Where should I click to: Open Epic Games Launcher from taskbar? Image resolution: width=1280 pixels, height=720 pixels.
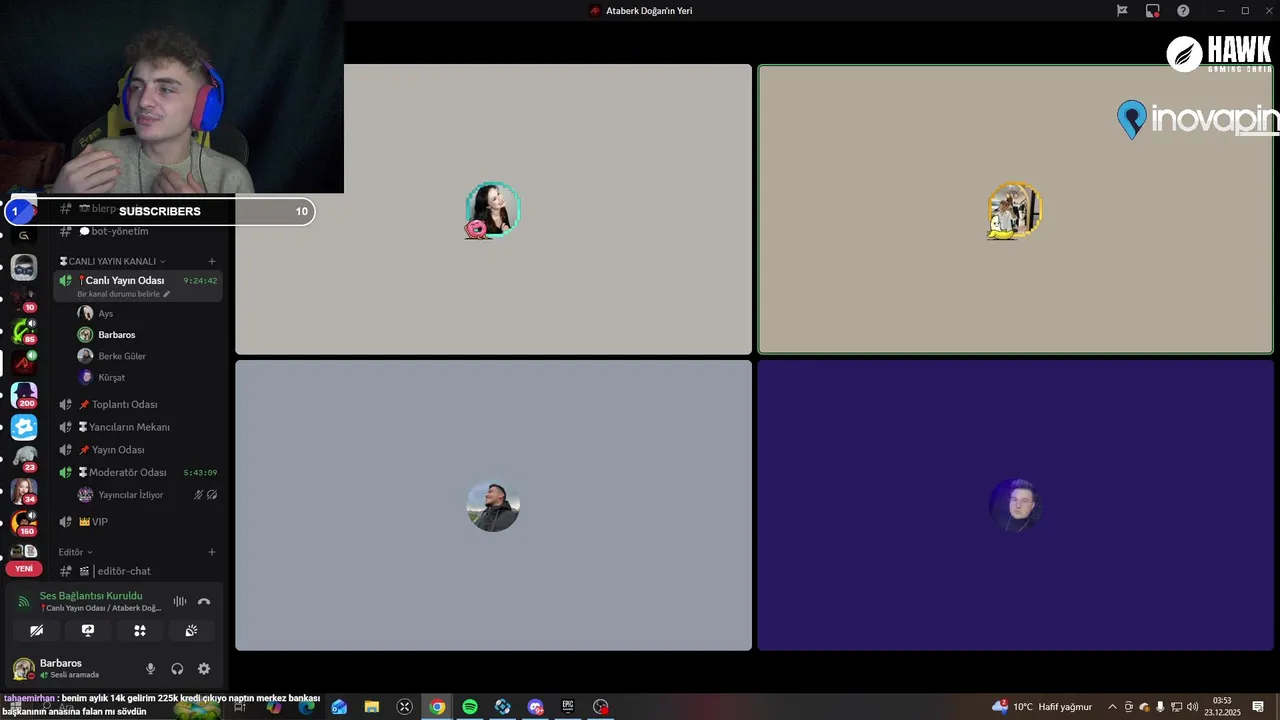tap(568, 707)
